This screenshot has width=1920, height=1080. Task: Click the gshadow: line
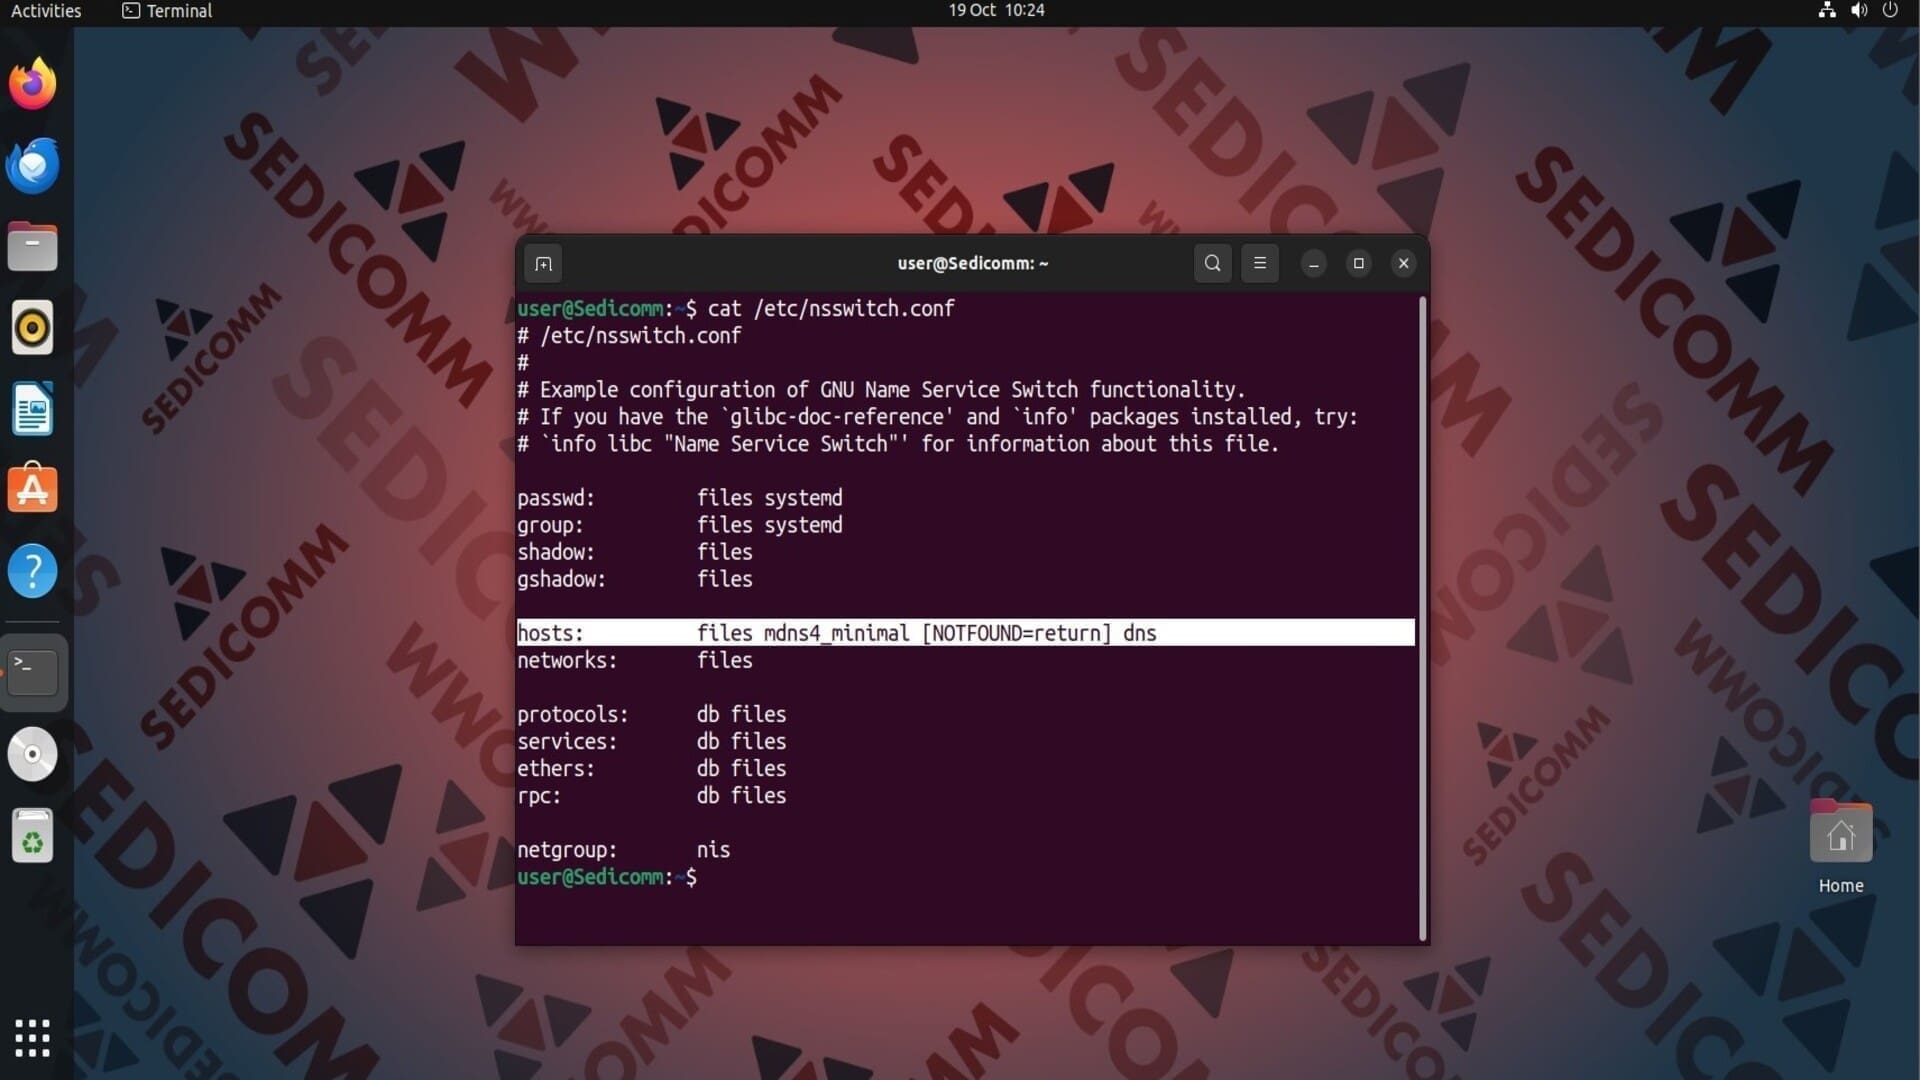pyautogui.click(x=635, y=579)
